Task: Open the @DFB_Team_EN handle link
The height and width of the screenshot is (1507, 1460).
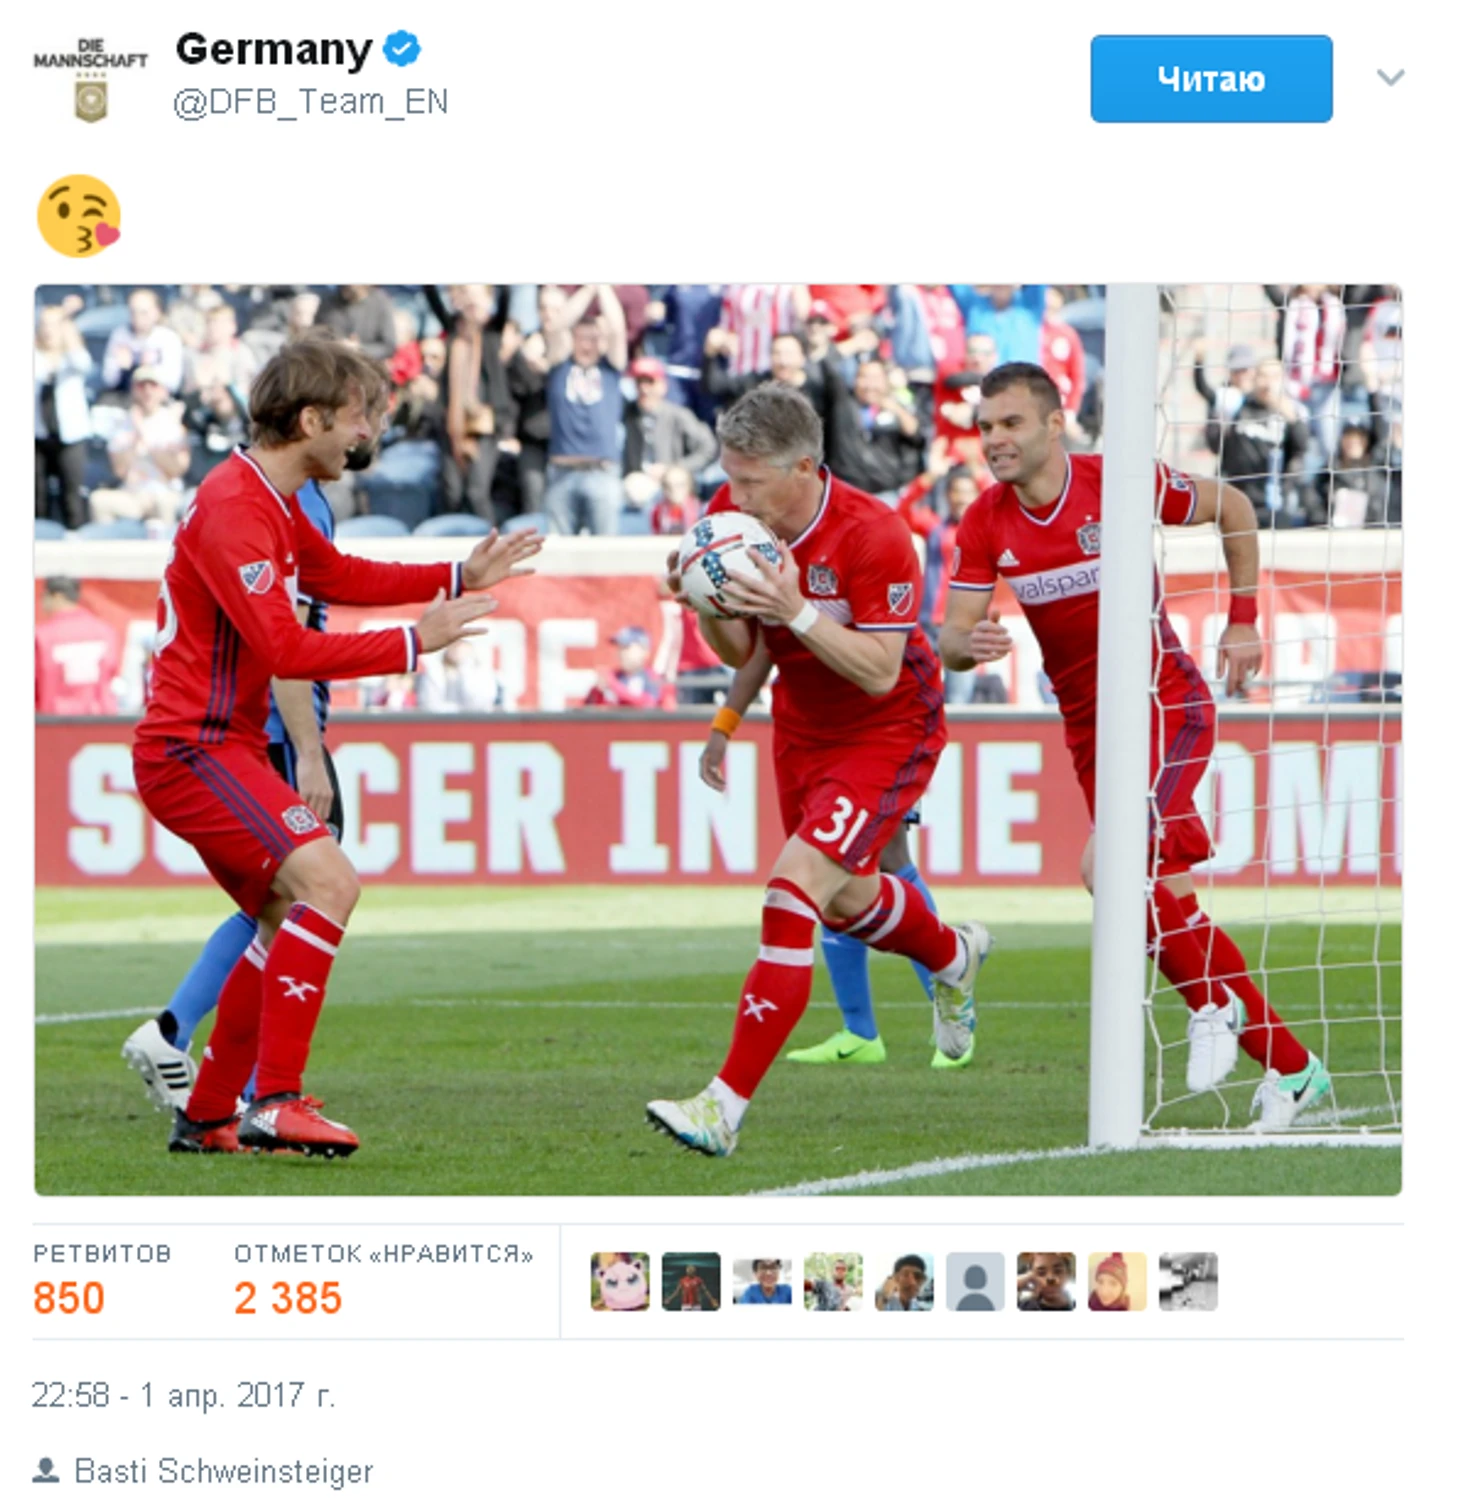Action: pyautogui.click(x=311, y=102)
